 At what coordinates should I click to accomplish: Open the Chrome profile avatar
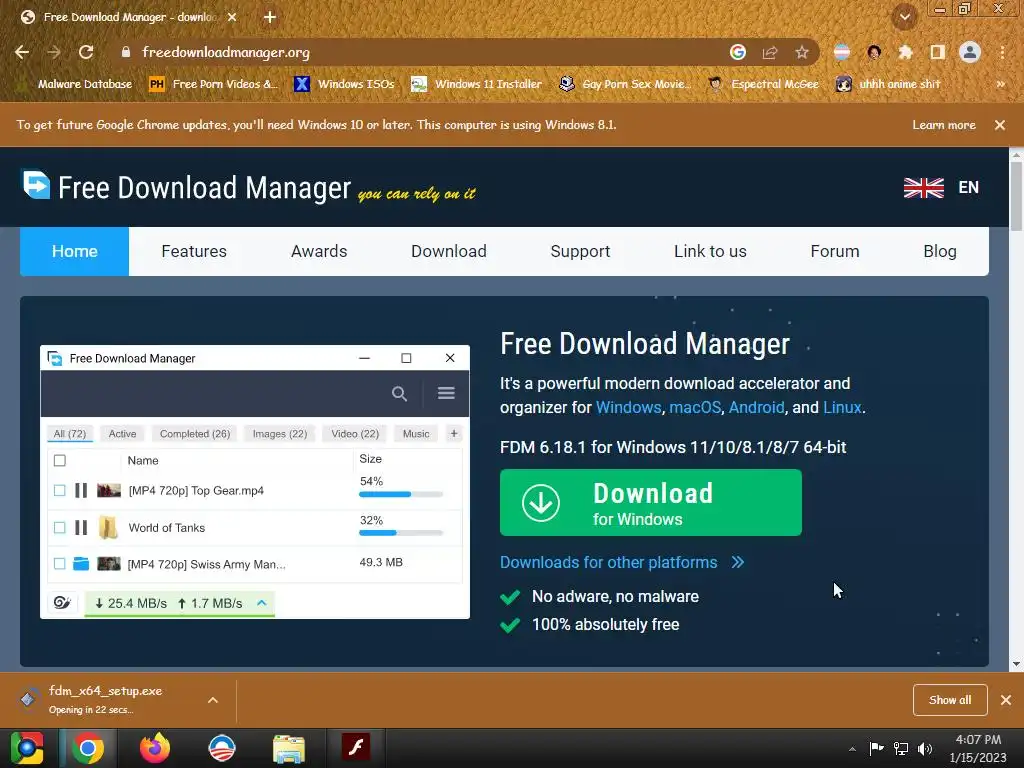click(x=970, y=52)
